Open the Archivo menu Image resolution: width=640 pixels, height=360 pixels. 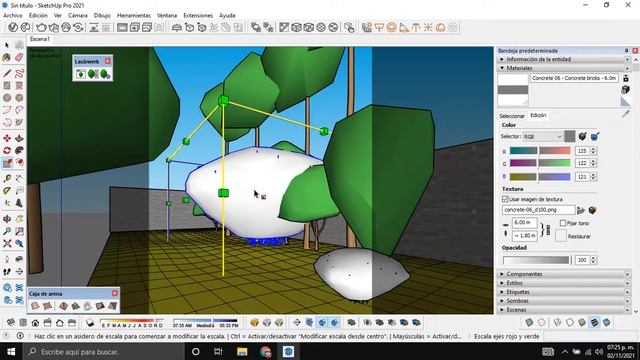[x=13, y=16]
